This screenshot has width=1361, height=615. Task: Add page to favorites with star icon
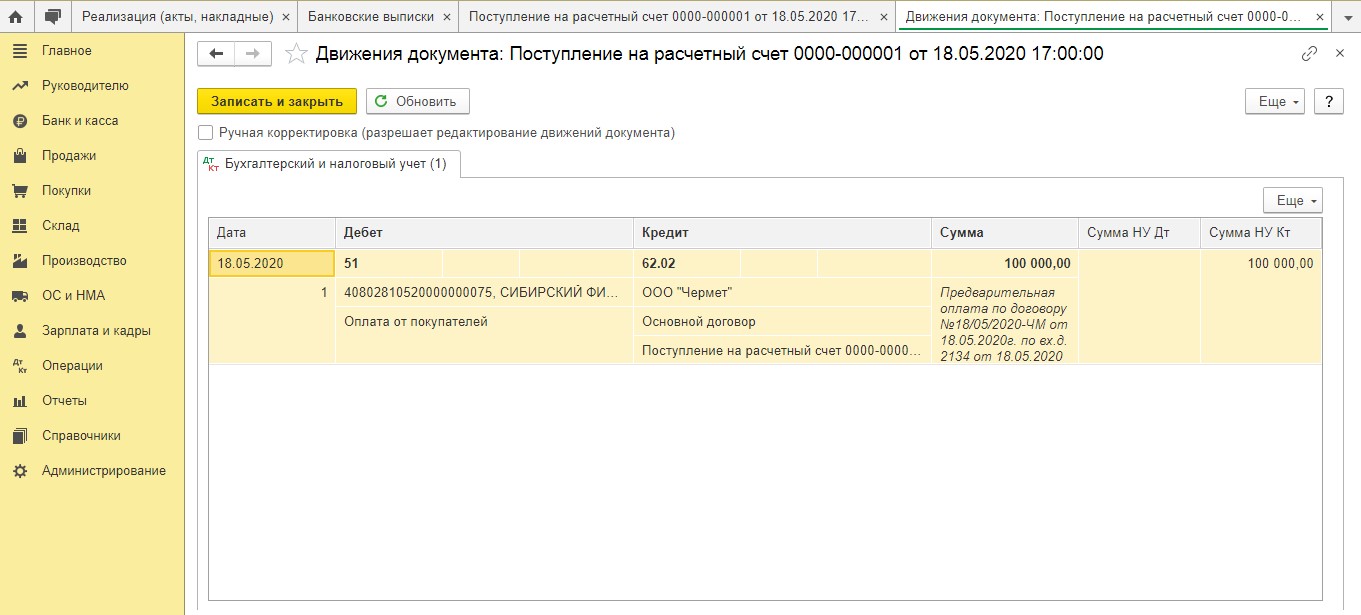296,54
